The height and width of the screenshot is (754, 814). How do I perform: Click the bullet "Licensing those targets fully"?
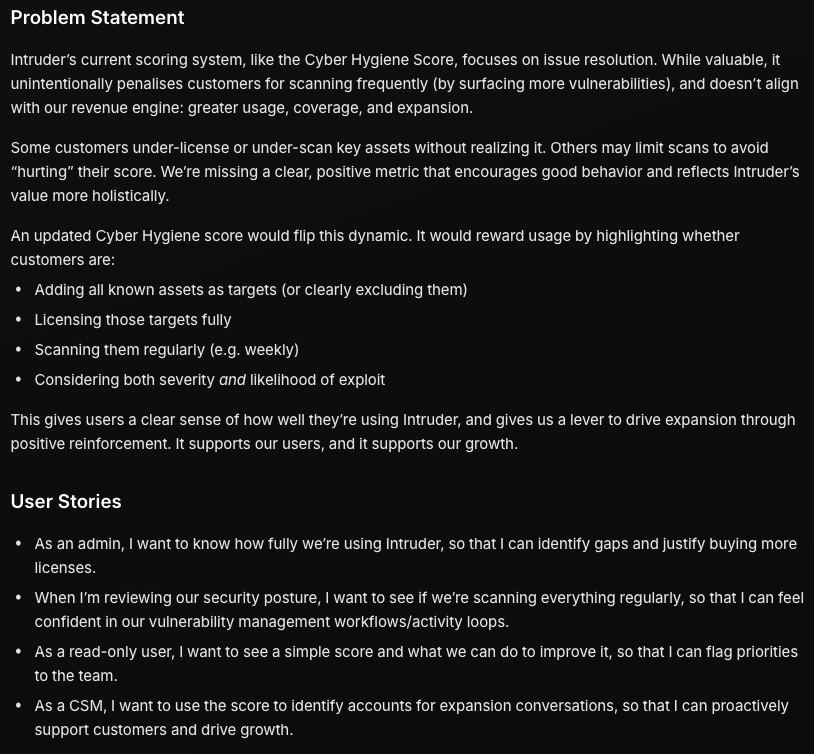click(133, 320)
